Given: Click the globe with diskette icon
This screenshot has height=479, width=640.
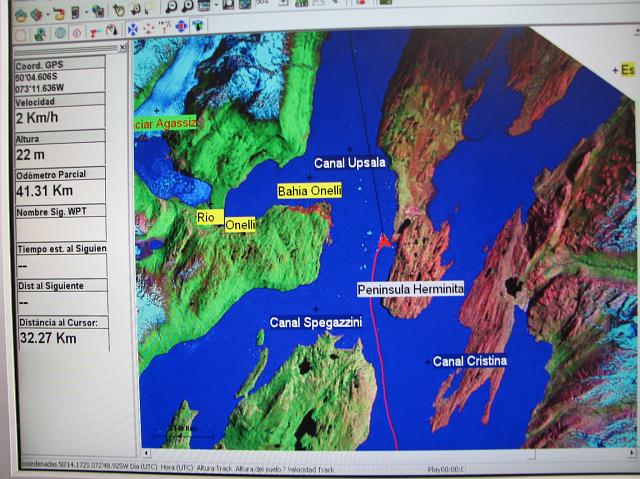Looking at the screenshot, I should [x=98, y=11].
